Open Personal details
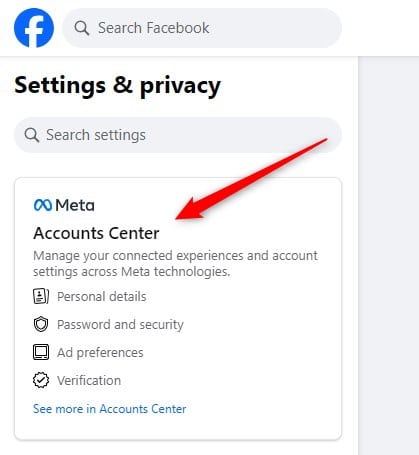Screen dimensions: 419x455 [x=102, y=296]
